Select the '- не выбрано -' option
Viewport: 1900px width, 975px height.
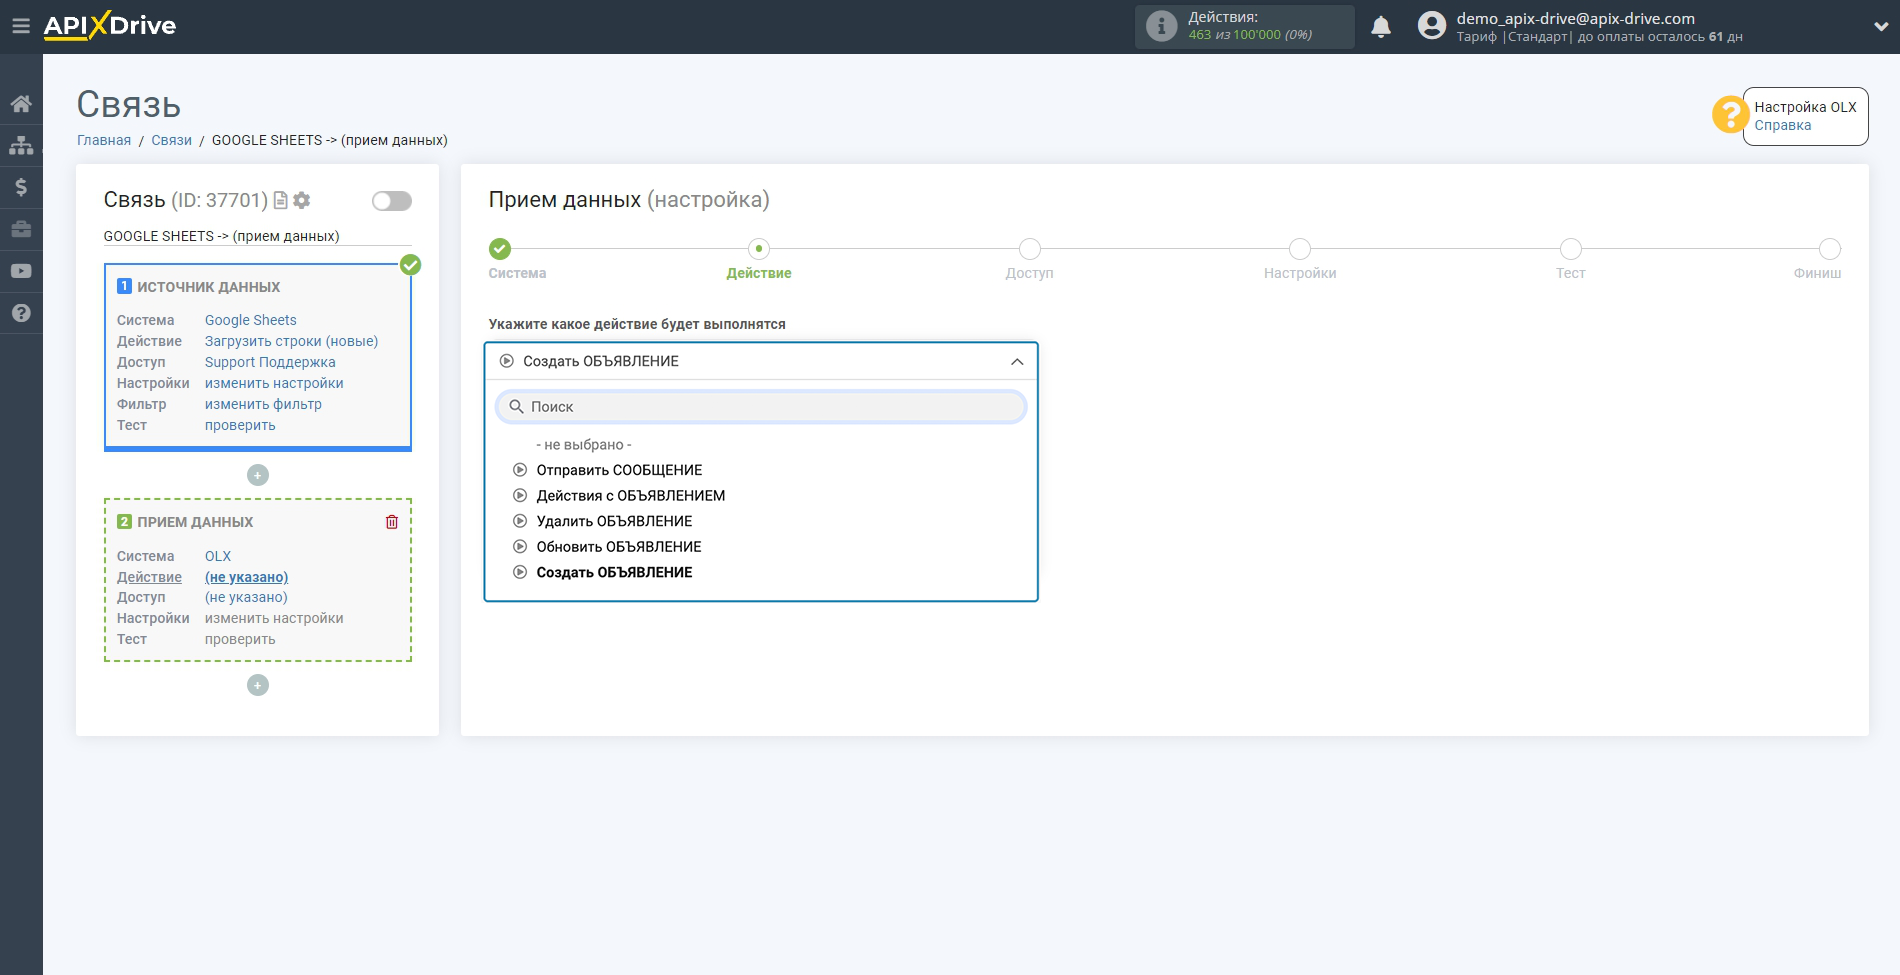click(584, 445)
